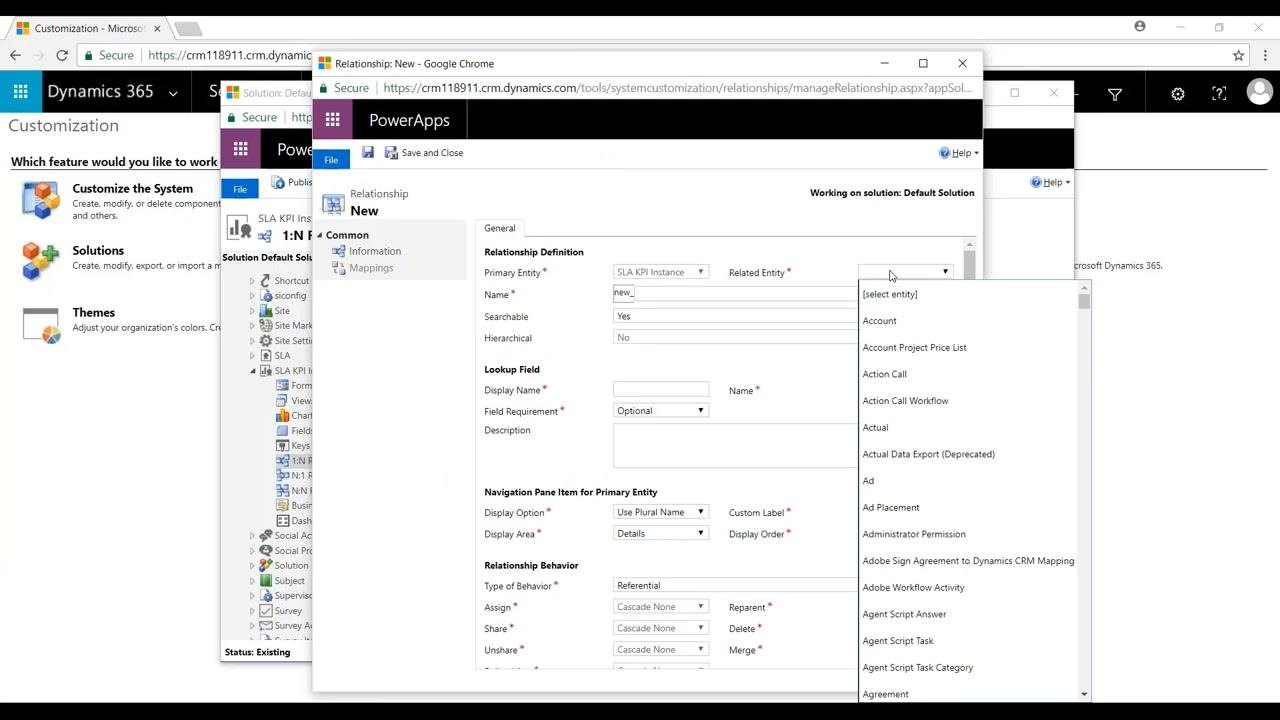Click the Chrome profile icon in title bar
Screen dimensions: 1280x720
tap(1140, 27)
